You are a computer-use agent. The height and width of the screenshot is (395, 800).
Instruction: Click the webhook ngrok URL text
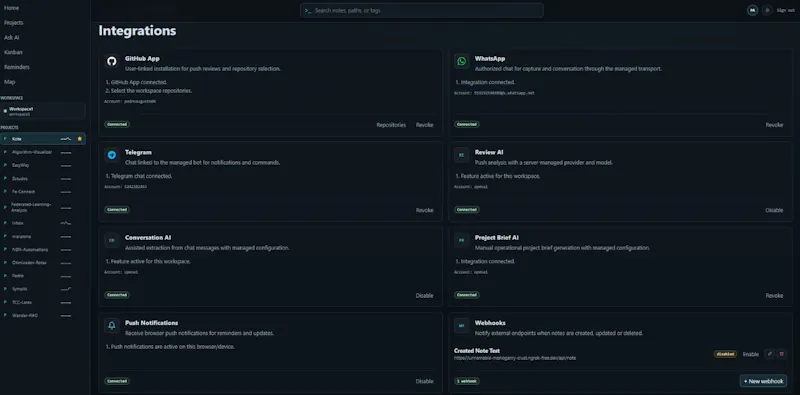point(515,358)
